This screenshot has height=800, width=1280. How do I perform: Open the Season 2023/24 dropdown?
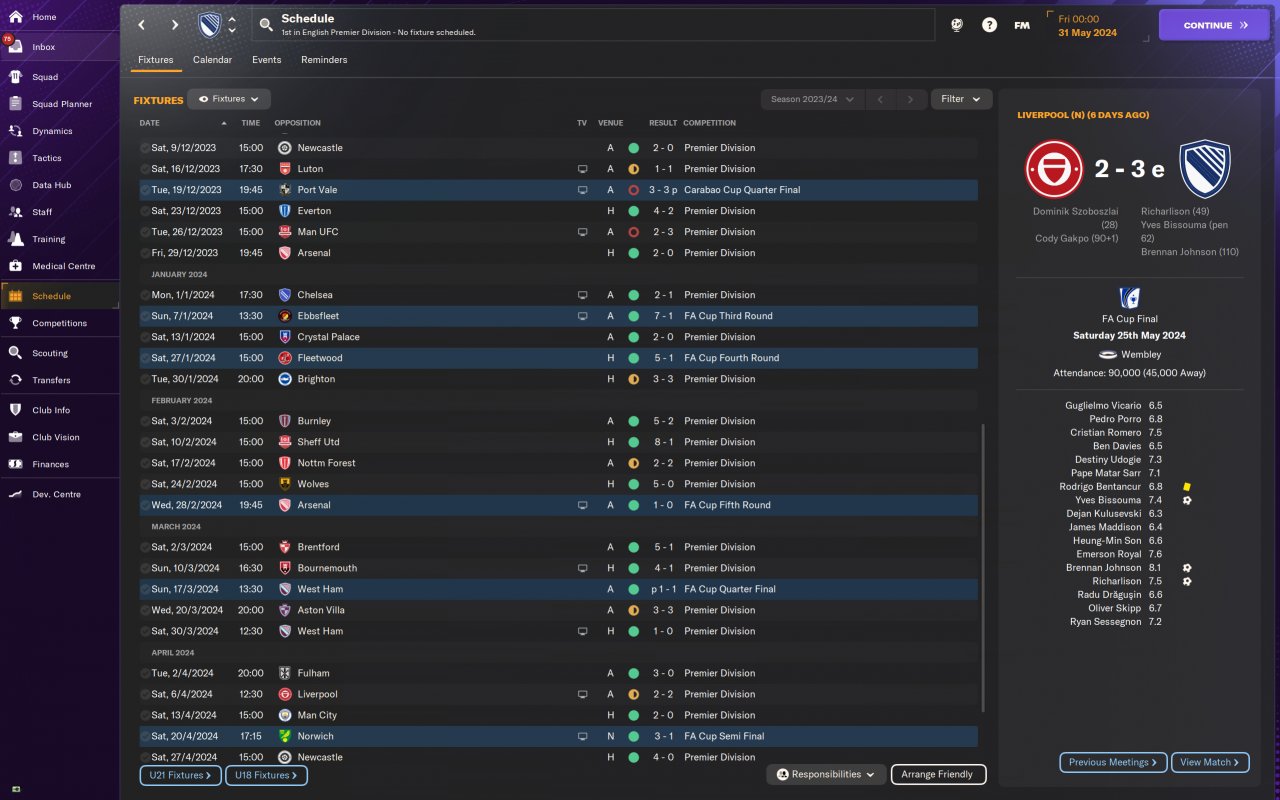coord(813,99)
